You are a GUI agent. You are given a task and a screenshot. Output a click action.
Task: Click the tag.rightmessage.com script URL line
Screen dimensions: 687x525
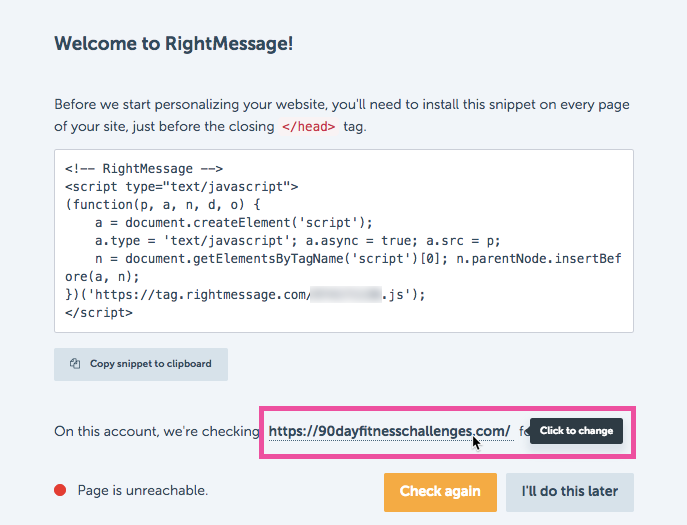coord(245,294)
